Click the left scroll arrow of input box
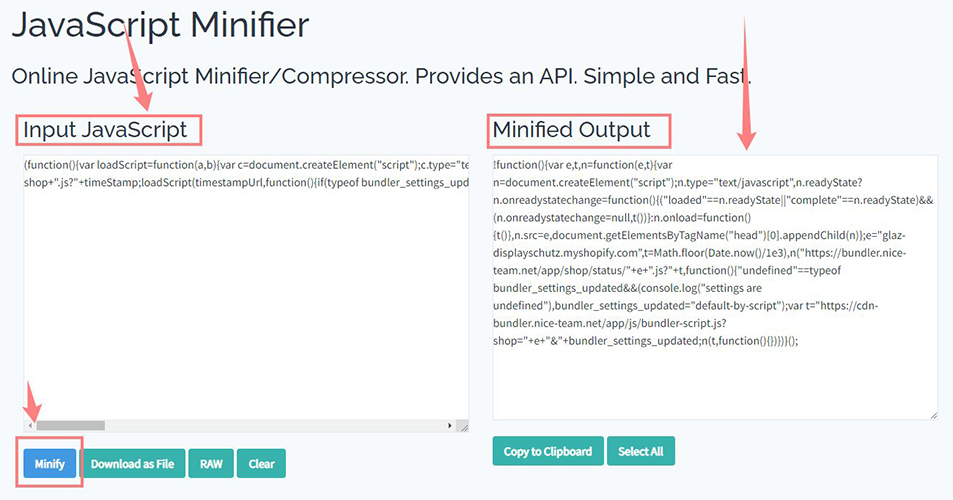Image resolution: width=953 pixels, height=500 pixels. coord(29,425)
